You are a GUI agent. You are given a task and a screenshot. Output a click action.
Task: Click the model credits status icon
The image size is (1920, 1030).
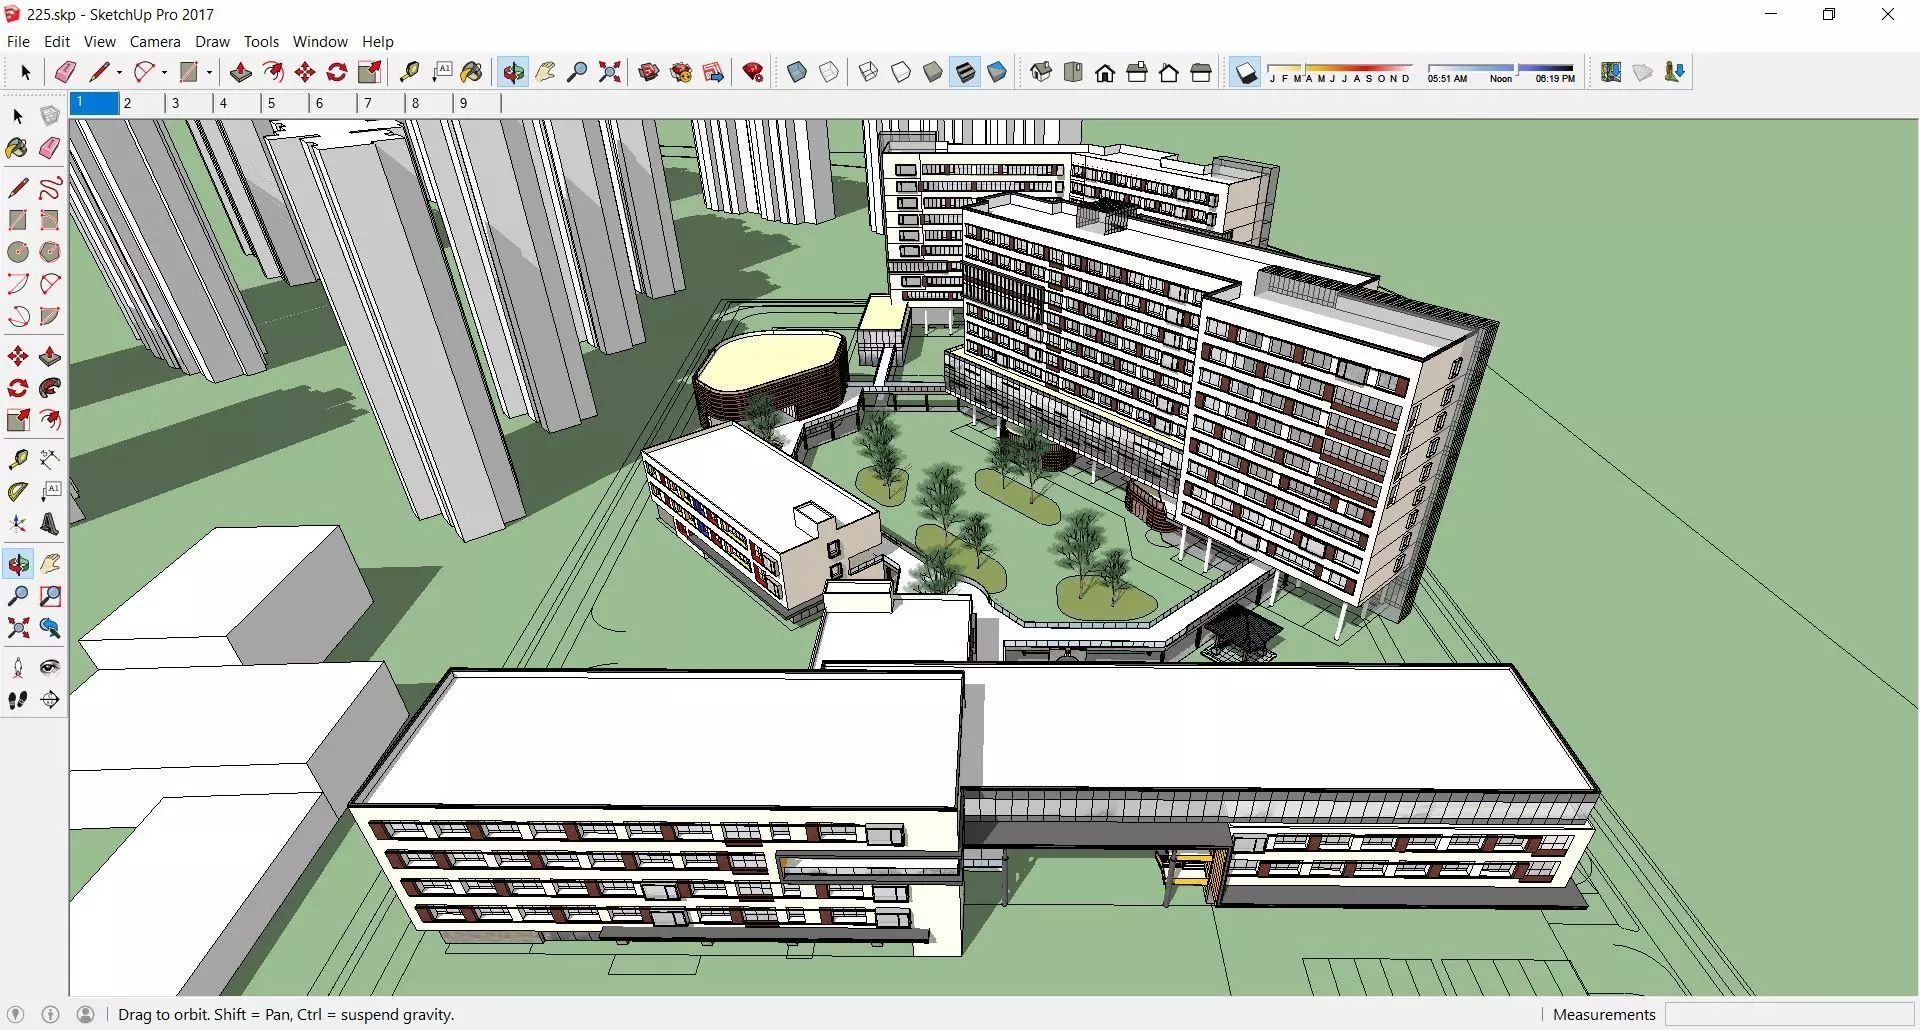point(51,1014)
